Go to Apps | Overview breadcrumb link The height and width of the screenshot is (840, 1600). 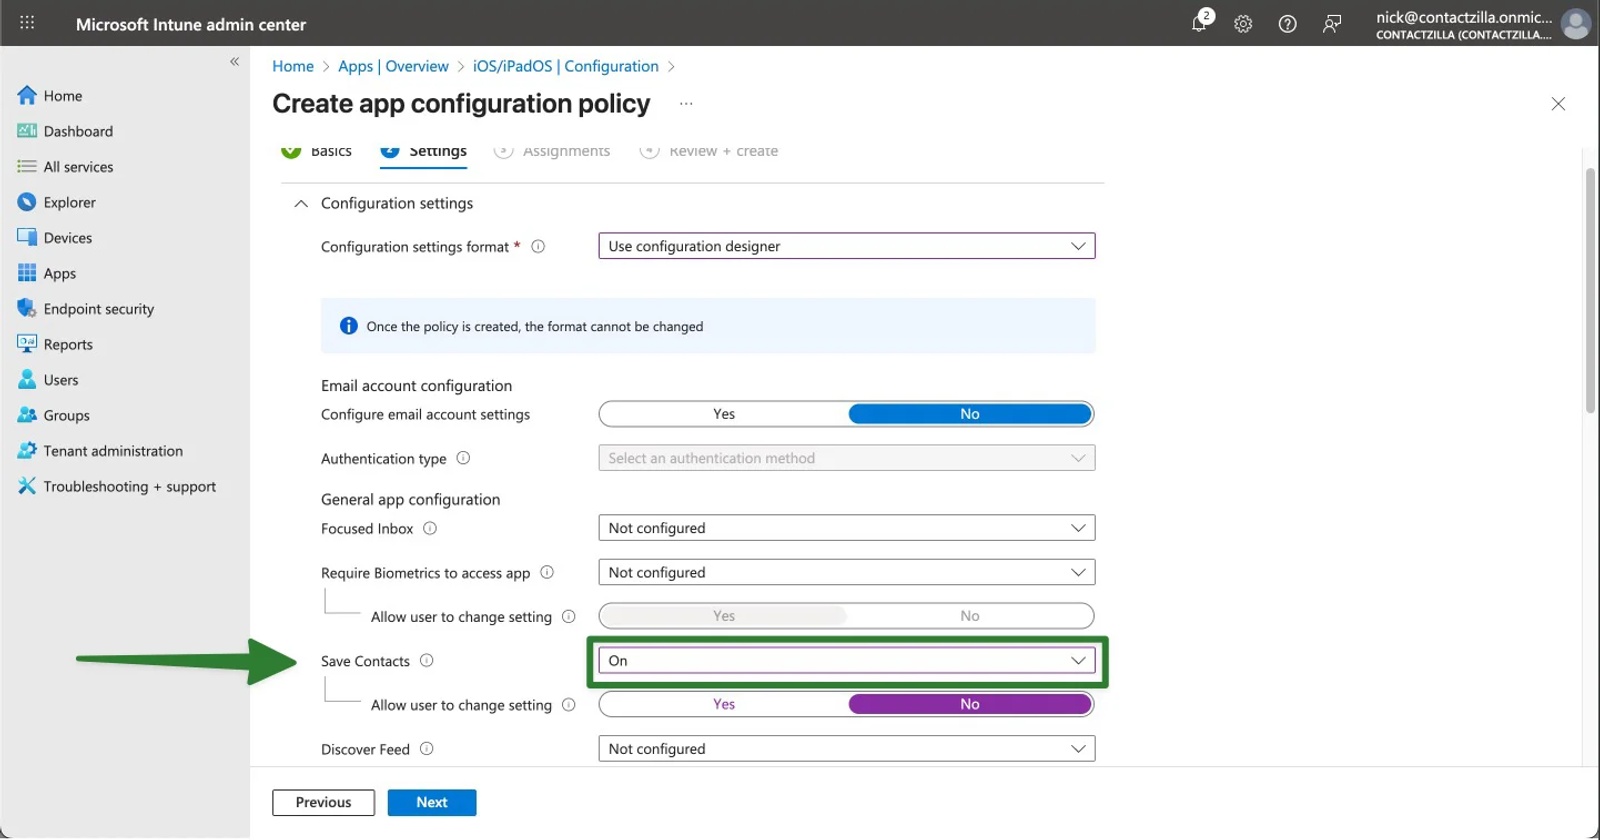[x=393, y=66]
